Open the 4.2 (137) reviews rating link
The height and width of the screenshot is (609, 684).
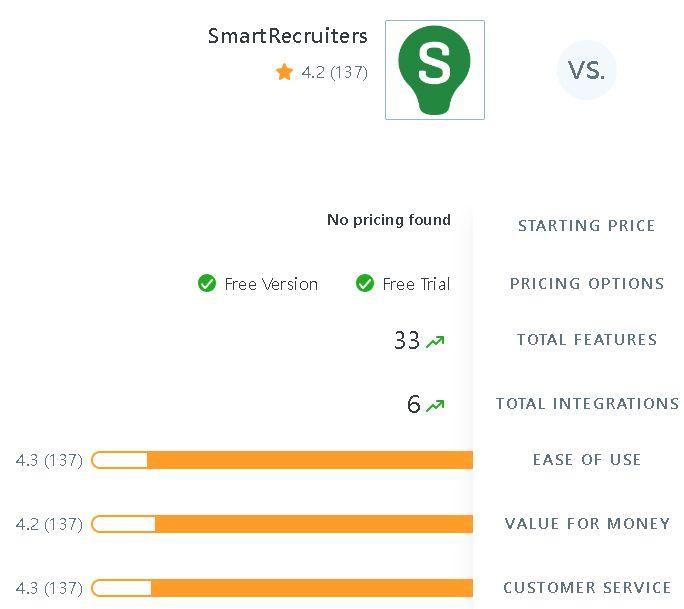[x=335, y=72]
